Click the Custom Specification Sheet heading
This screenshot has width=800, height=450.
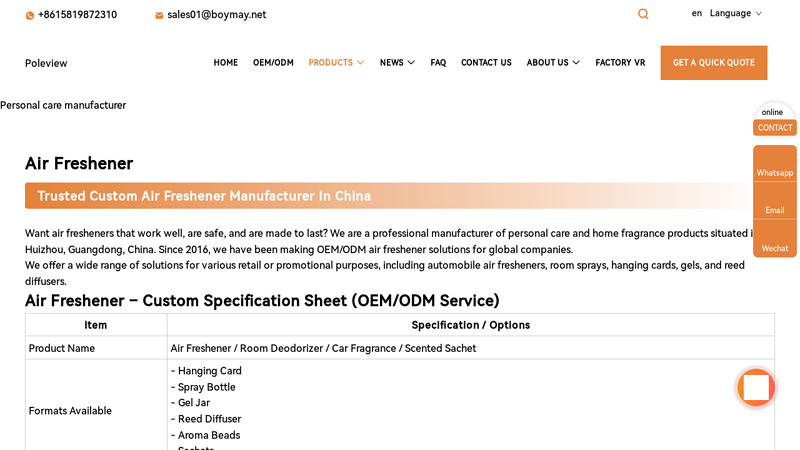click(262, 301)
